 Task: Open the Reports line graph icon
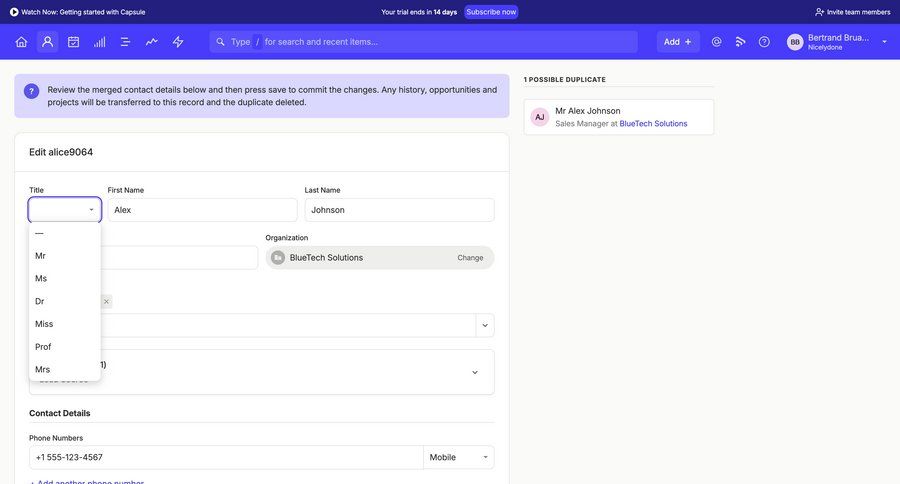pos(151,42)
